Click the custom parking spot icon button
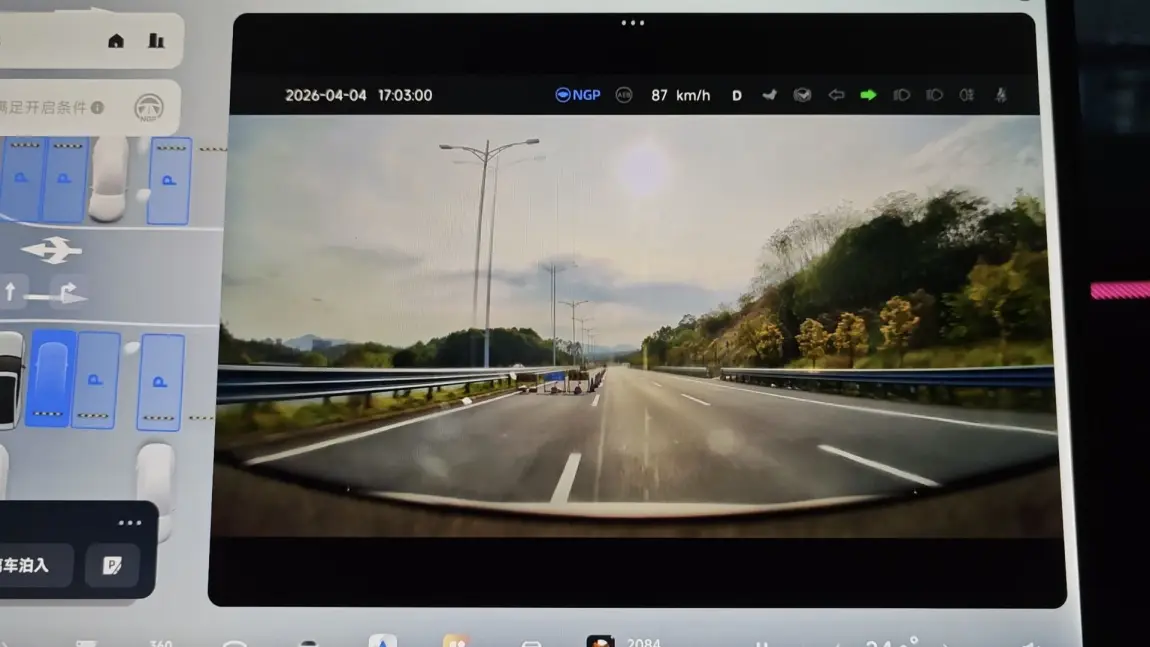 [112, 566]
